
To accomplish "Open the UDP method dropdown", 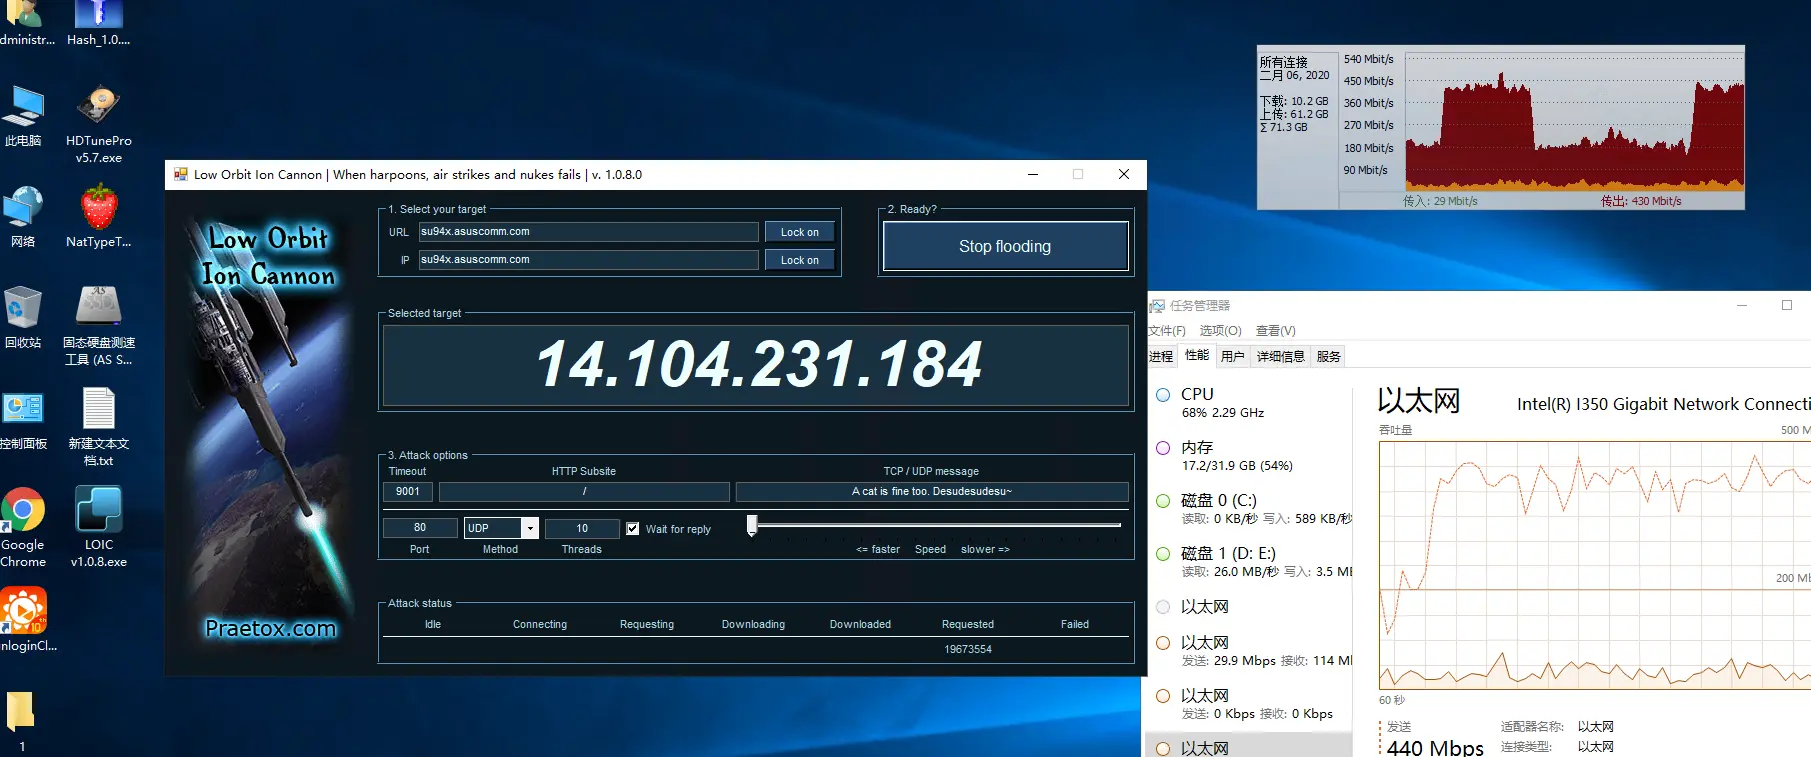I will 530,528.
